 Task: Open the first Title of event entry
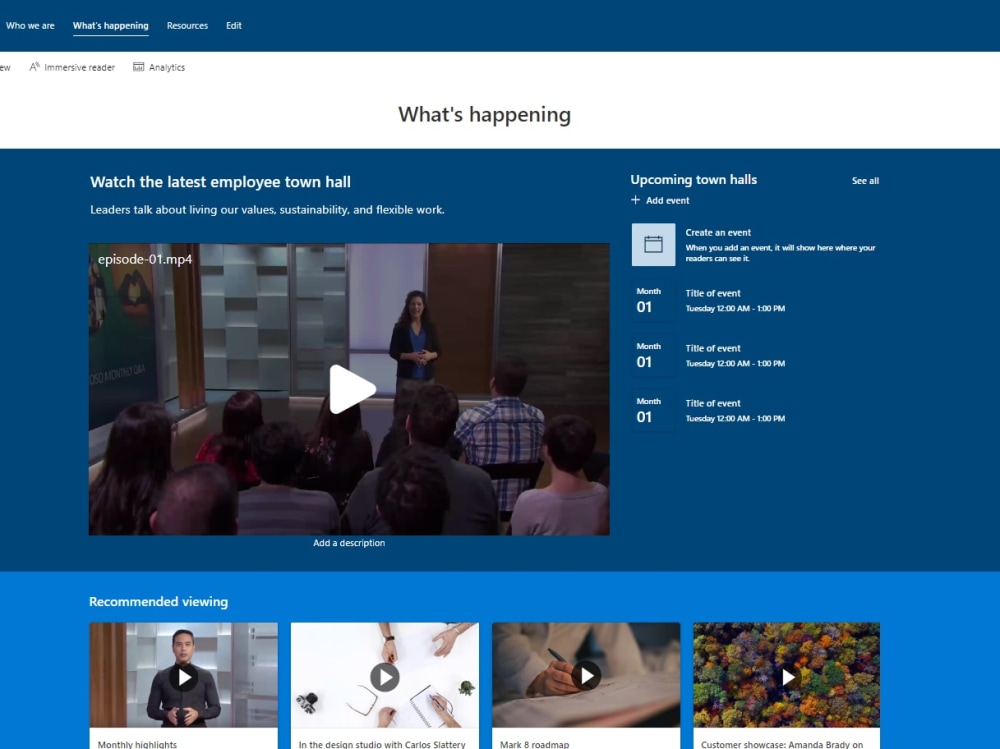click(712, 293)
